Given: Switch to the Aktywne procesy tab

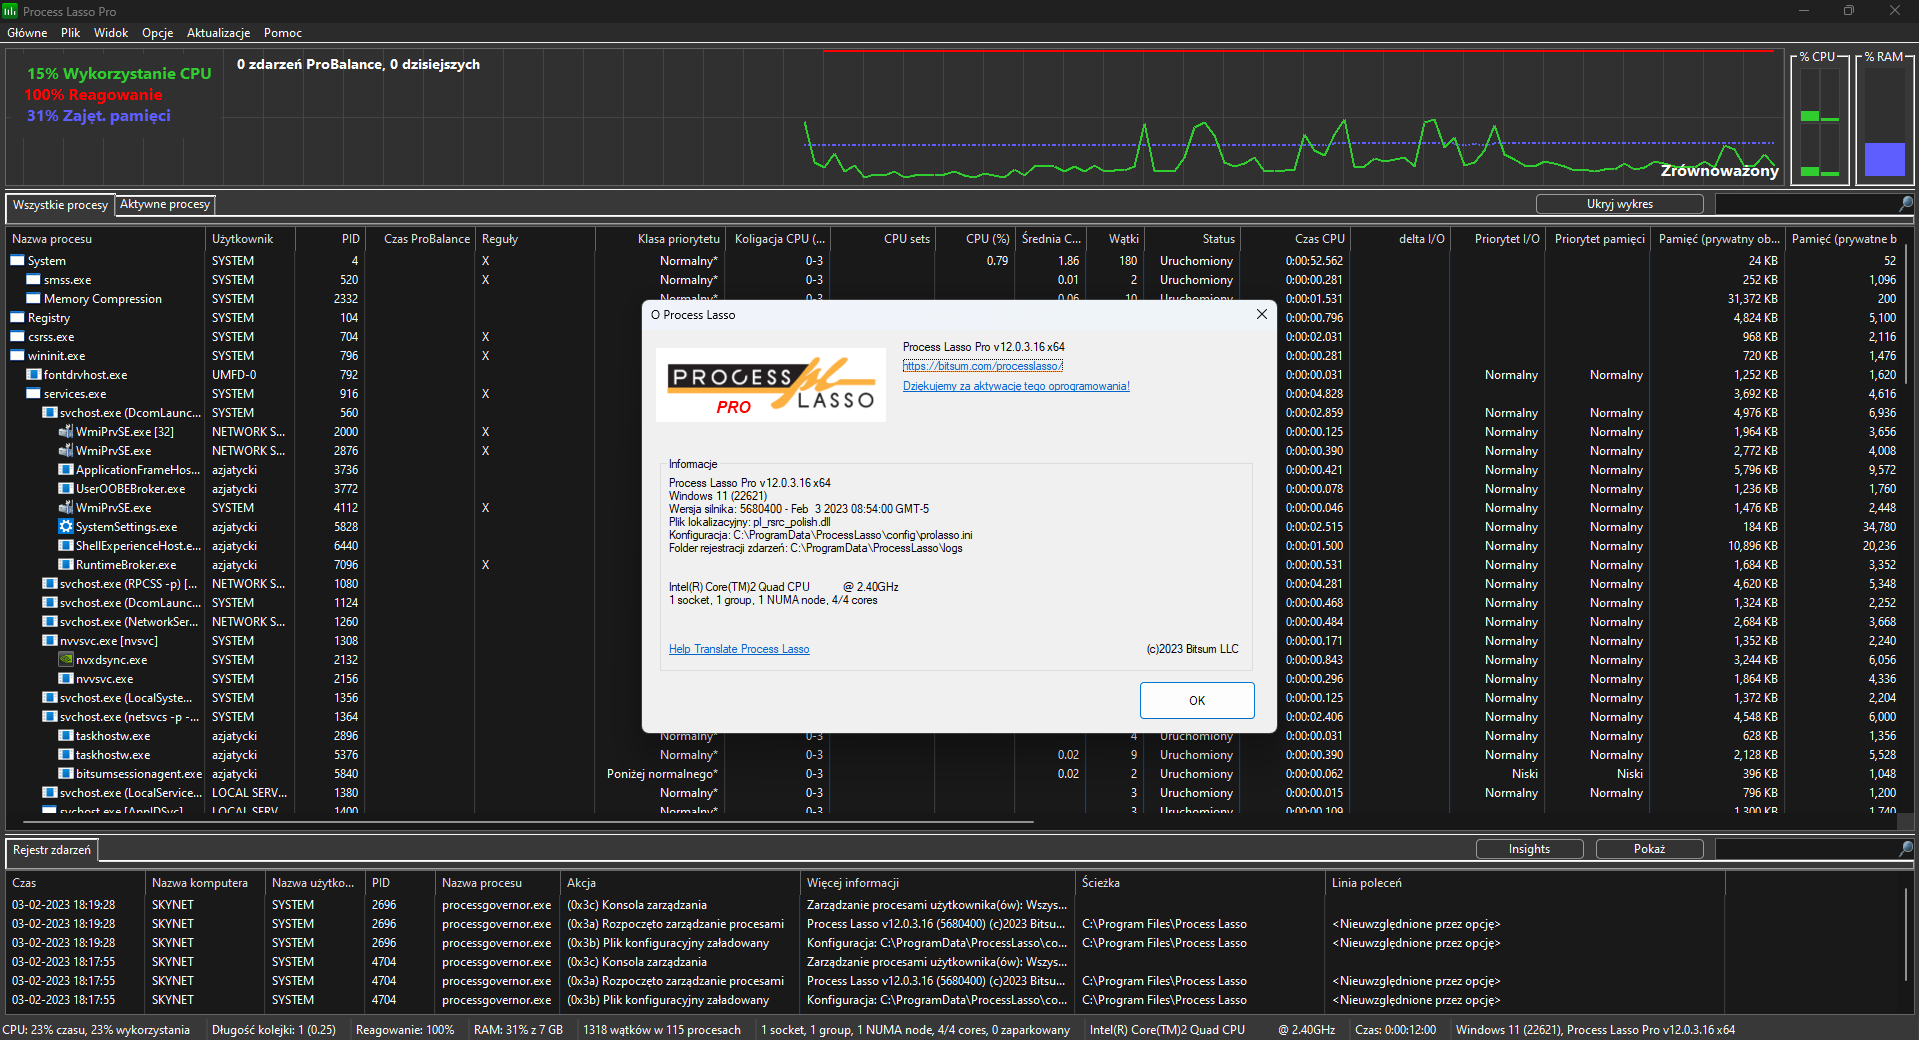Looking at the screenshot, I should tap(165, 204).
